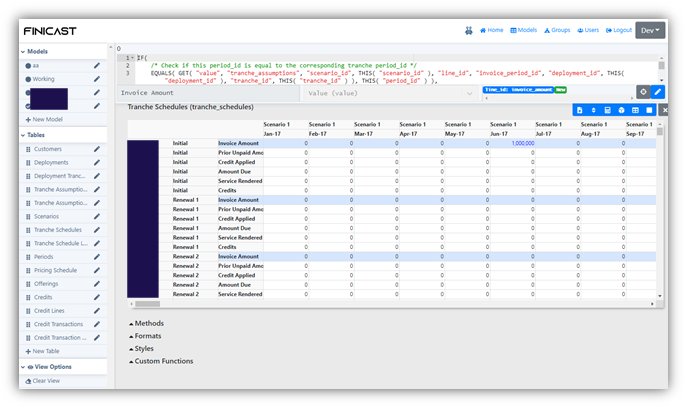Select the 'aa' model radio circle
688x409 pixels.
point(28,66)
